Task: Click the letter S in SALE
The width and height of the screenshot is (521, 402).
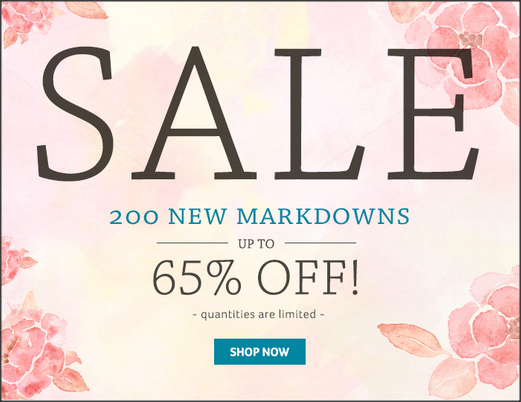Action: (74, 113)
